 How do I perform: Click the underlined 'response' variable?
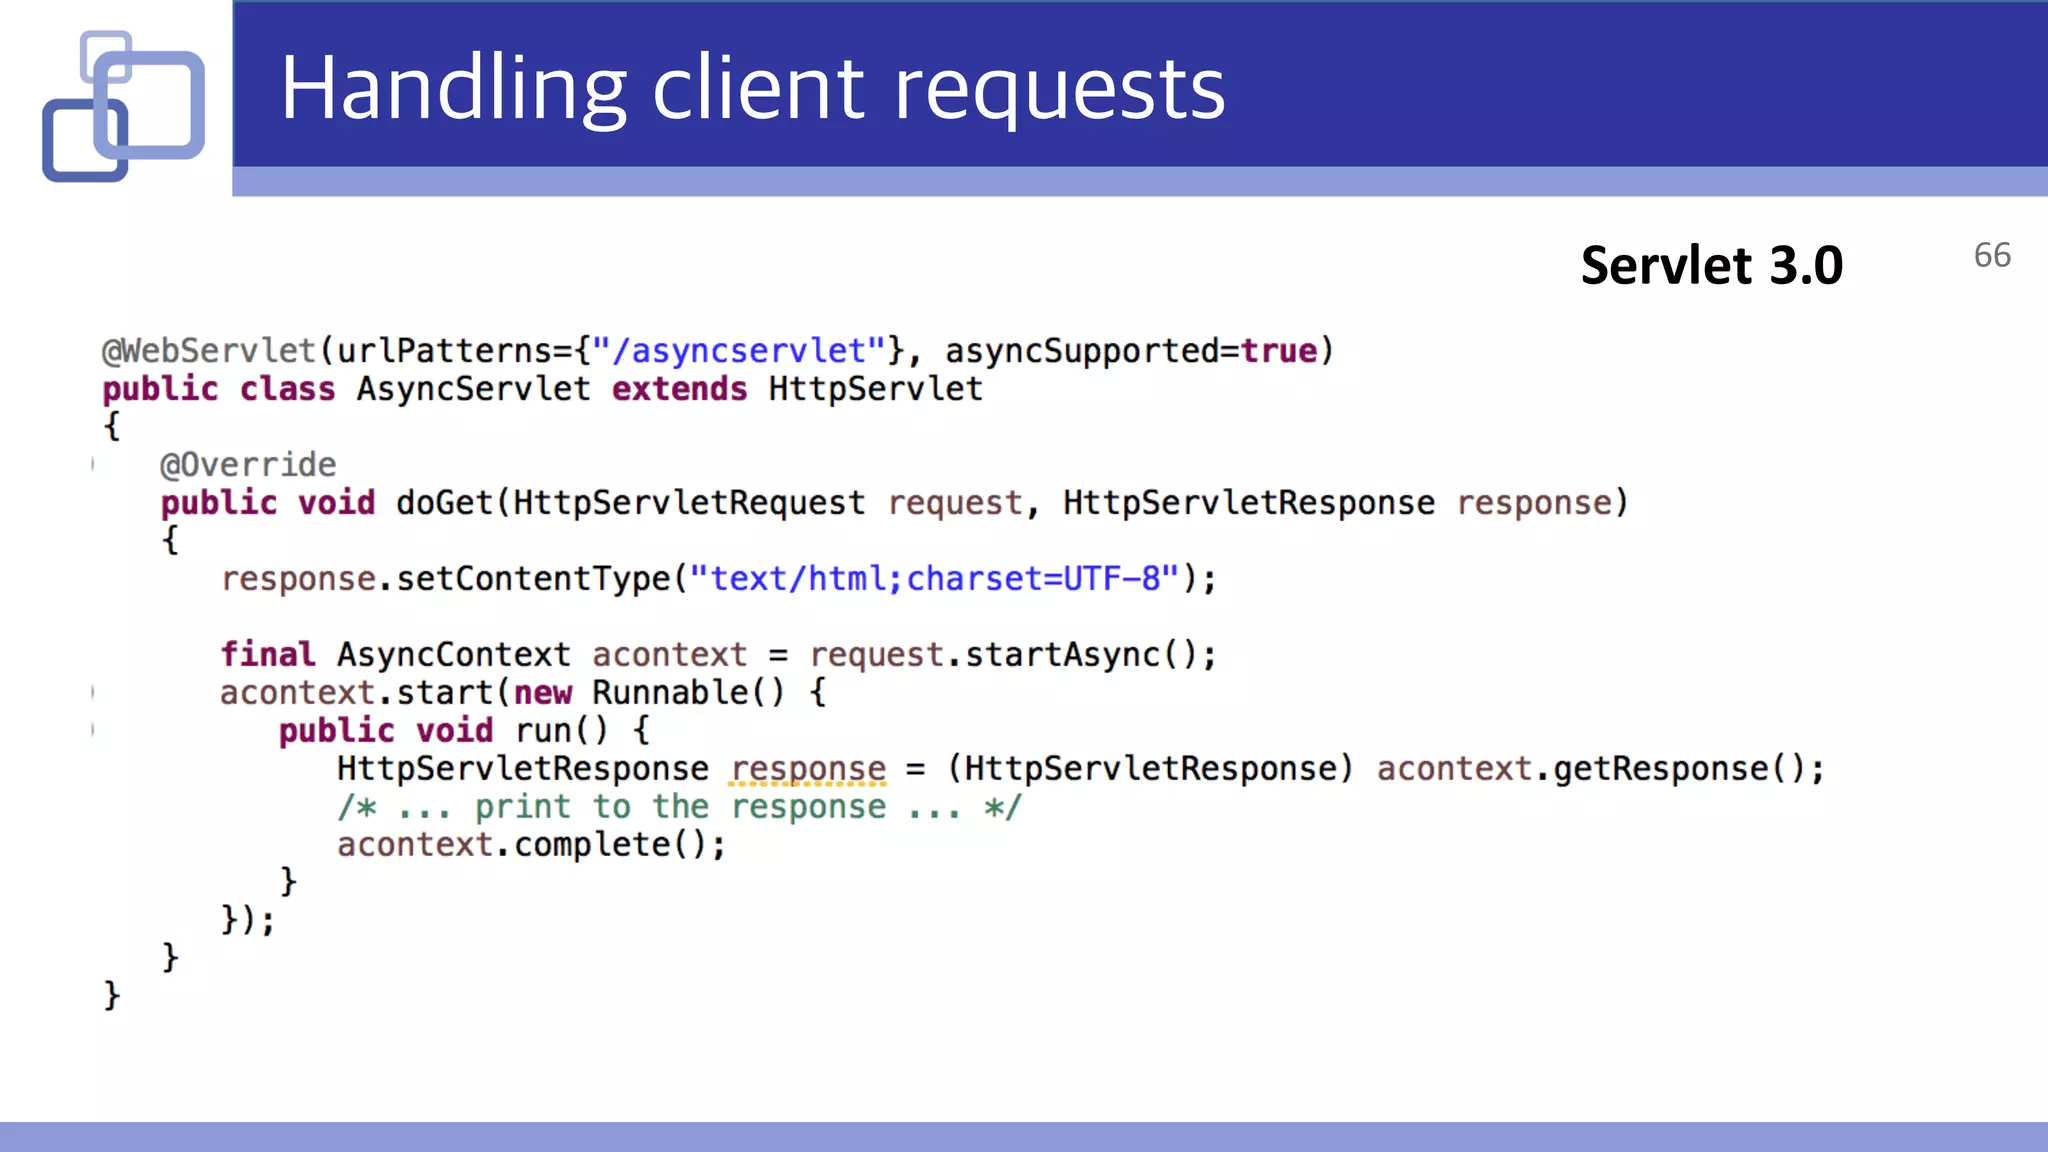[808, 769]
